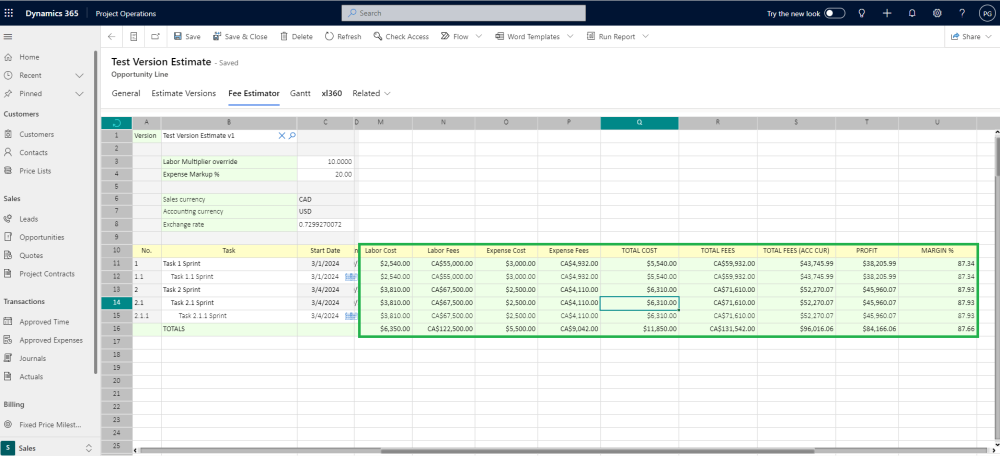Click the horizontal spreadsheet scrollbar
The width and height of the screenshot is (1000, 456).
[597, 451]
